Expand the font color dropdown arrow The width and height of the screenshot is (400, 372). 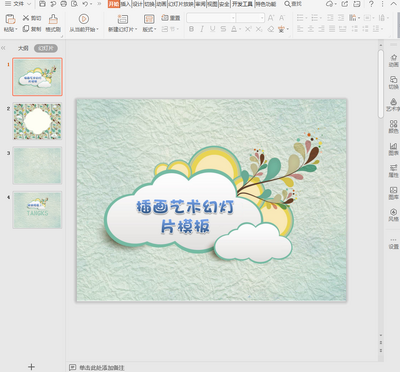[240, 29]
